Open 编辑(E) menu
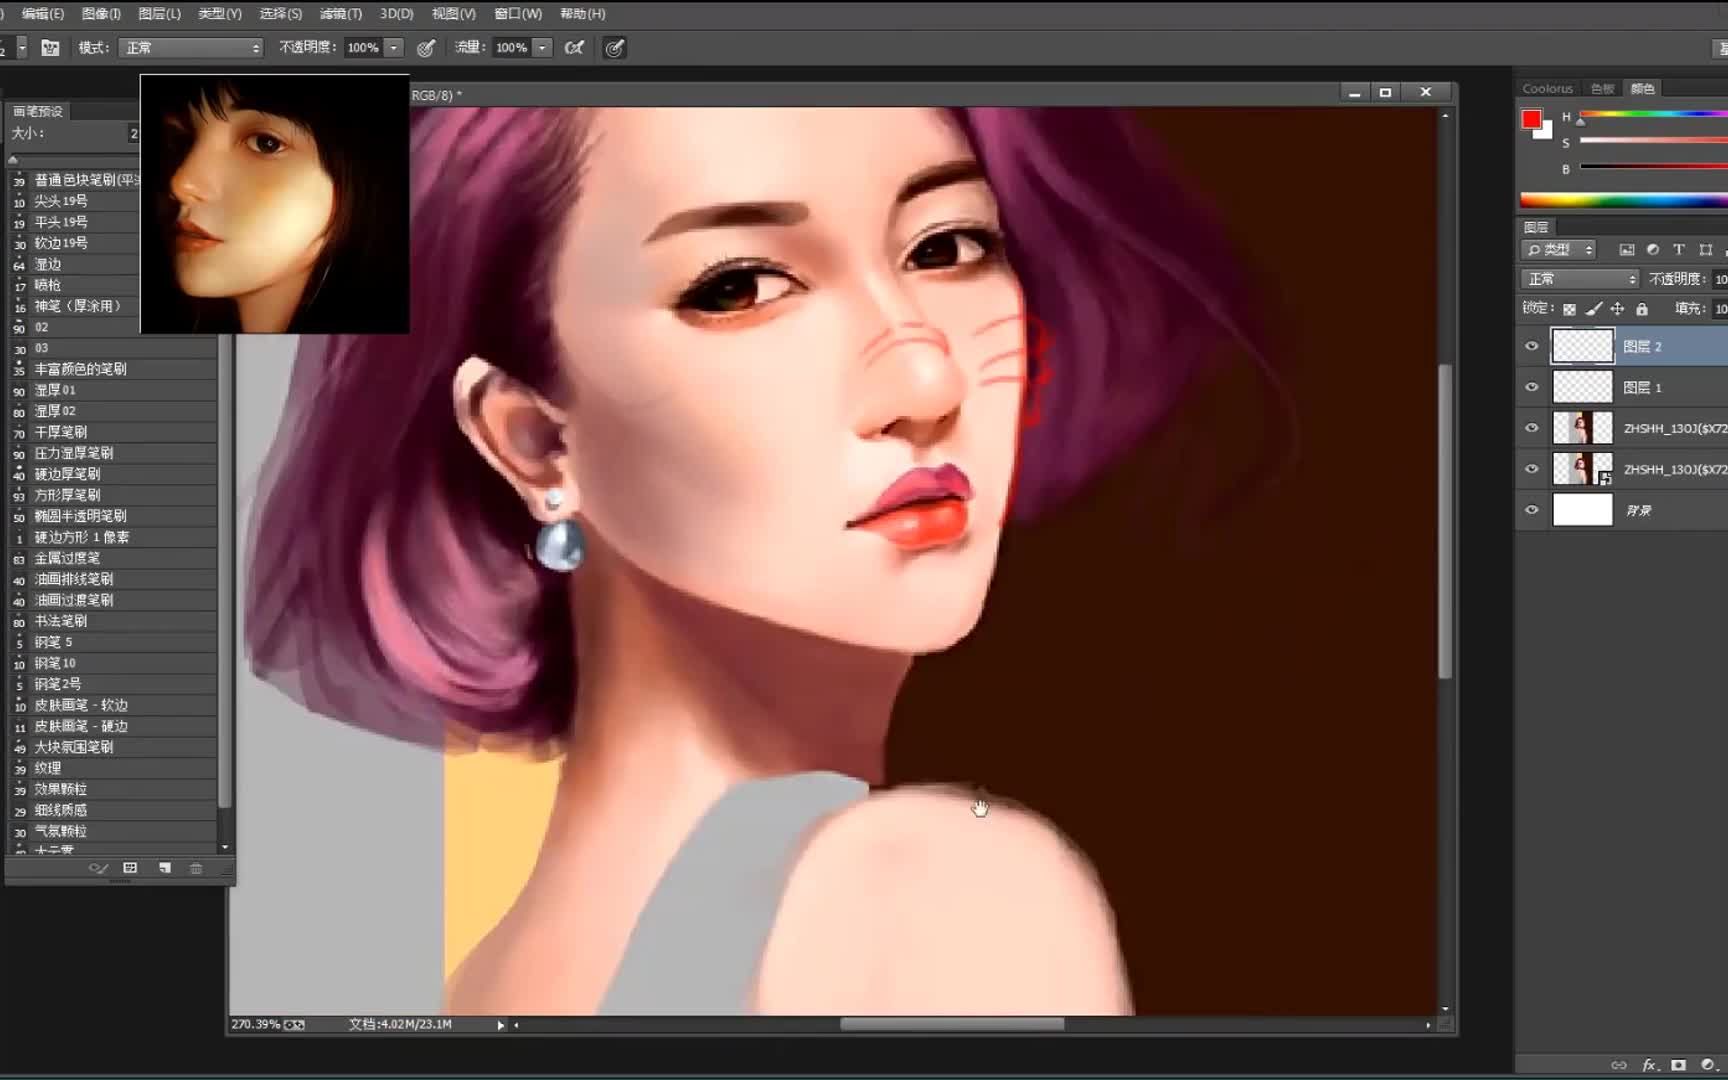This screenshot has width=1728, height=1080. tap(42, 14)
